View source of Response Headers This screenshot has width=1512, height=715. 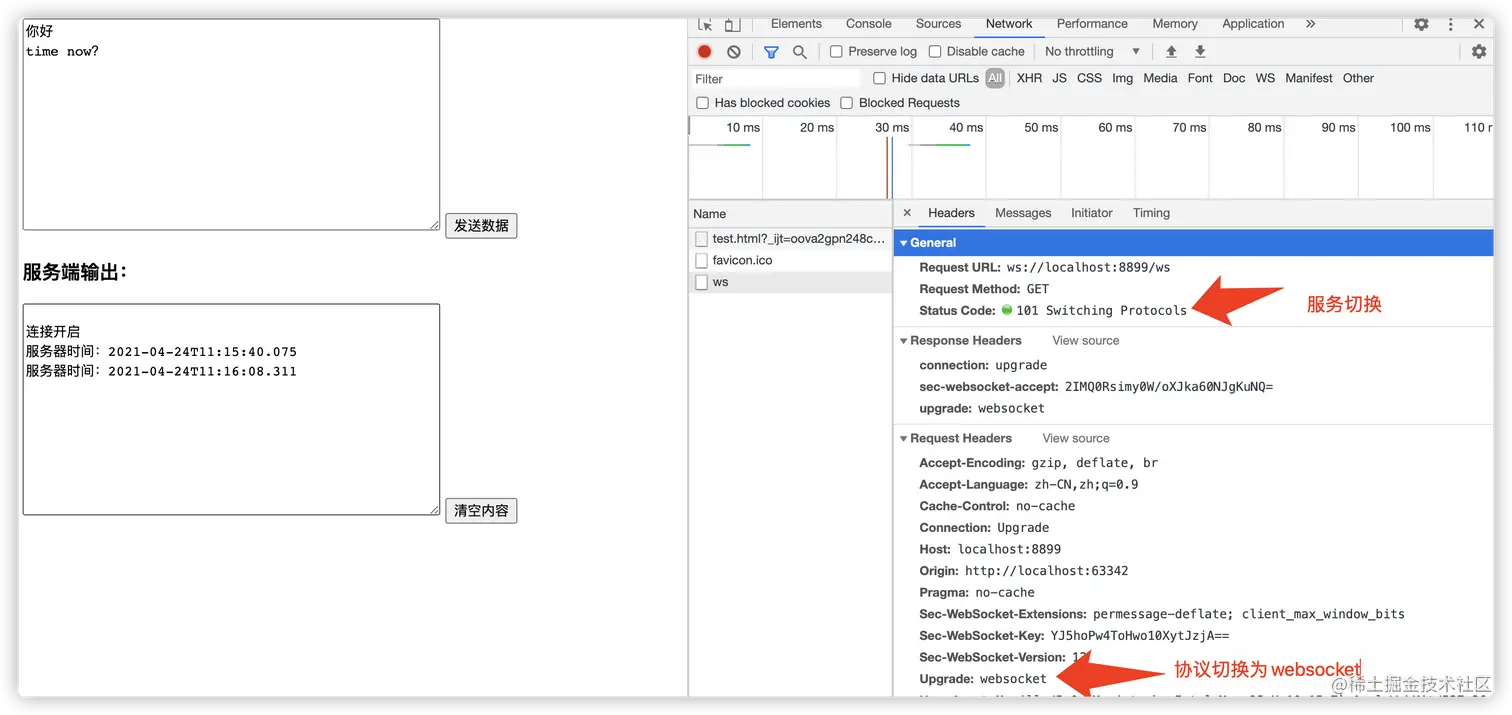coord(1086,341)
